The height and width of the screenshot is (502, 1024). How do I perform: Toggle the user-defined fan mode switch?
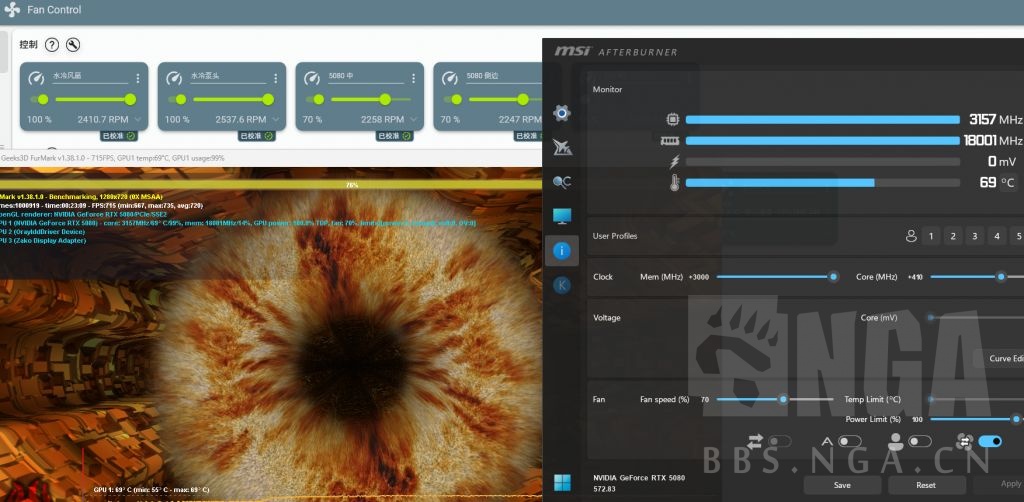point(919,441)
